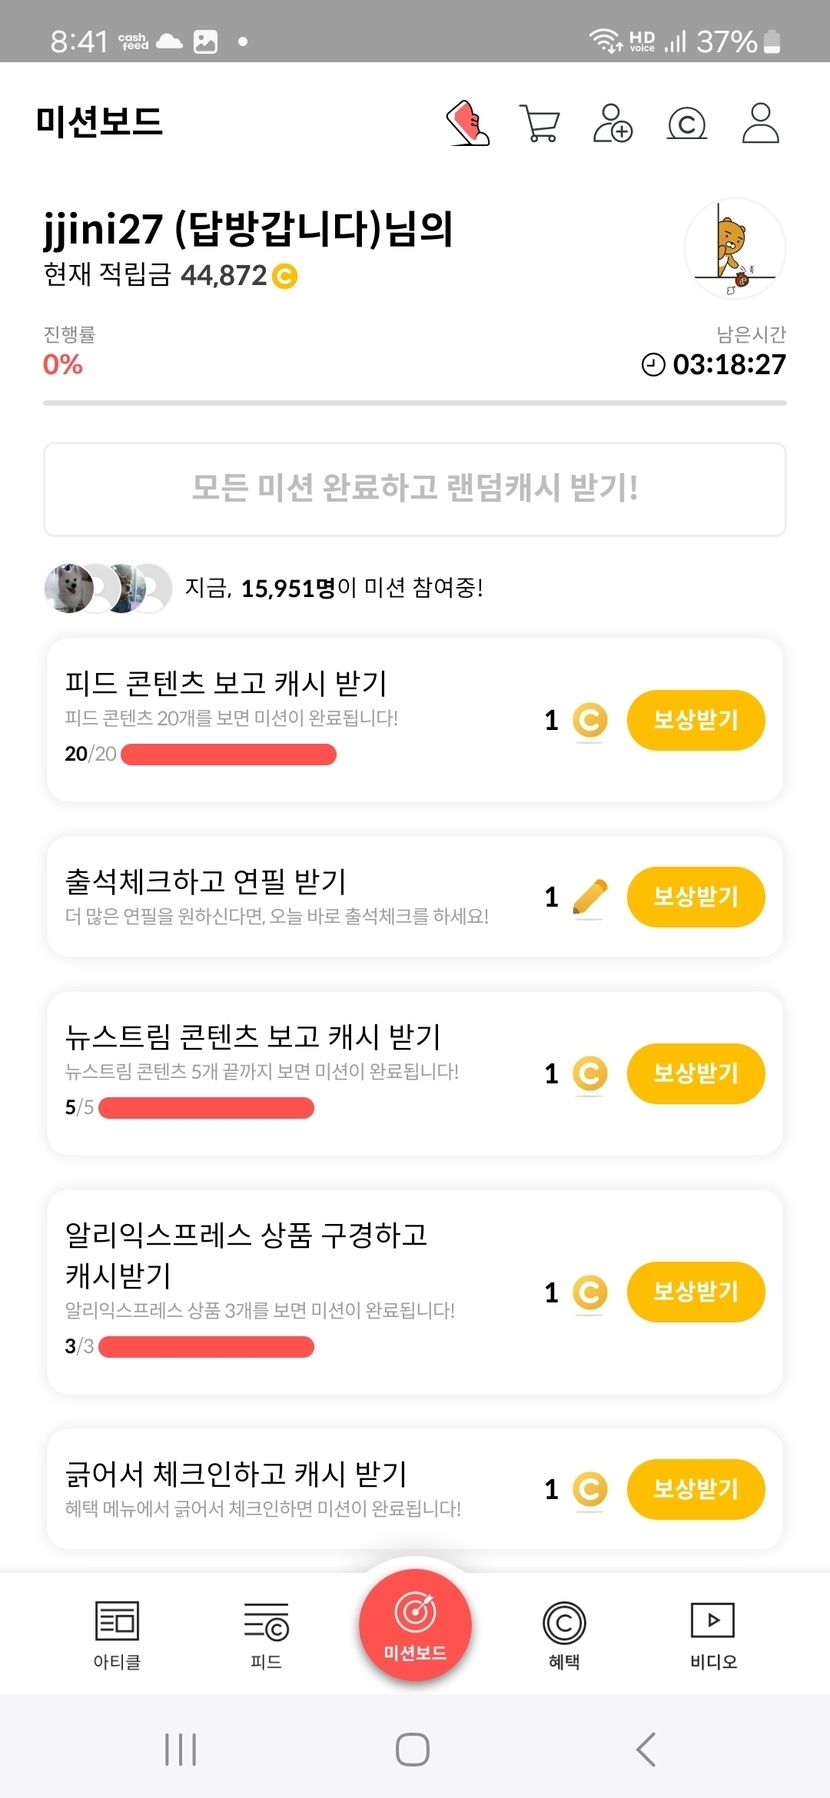
Task: Tap the bear profile avatar
Action: tap(735, 249)
